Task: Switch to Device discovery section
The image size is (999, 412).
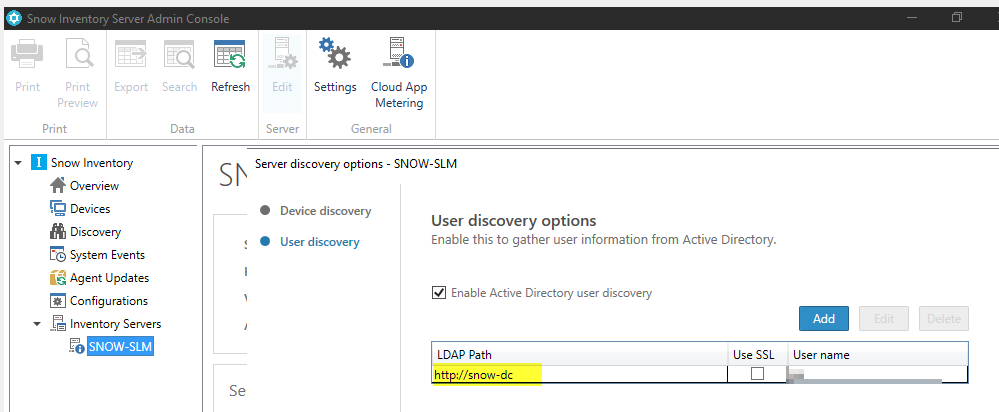Action: coord(326,211)
